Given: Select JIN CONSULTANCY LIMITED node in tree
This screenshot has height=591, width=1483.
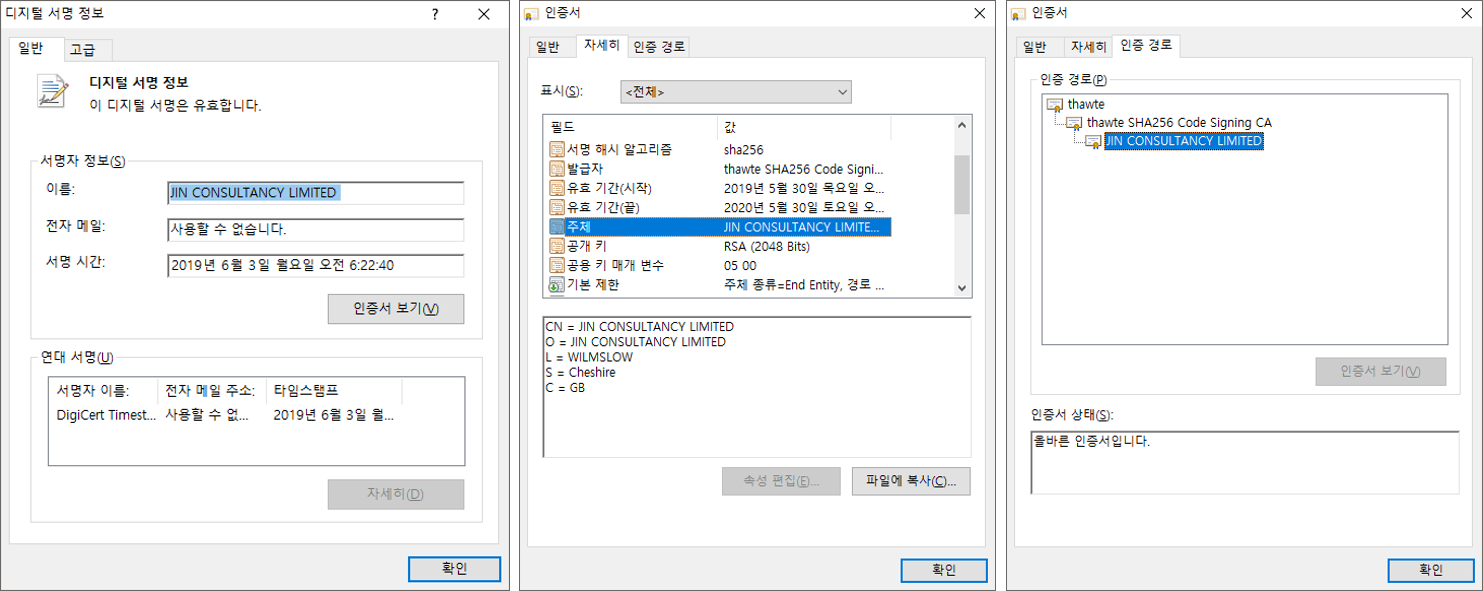Looking at the screenshot, I should 1183,142.
